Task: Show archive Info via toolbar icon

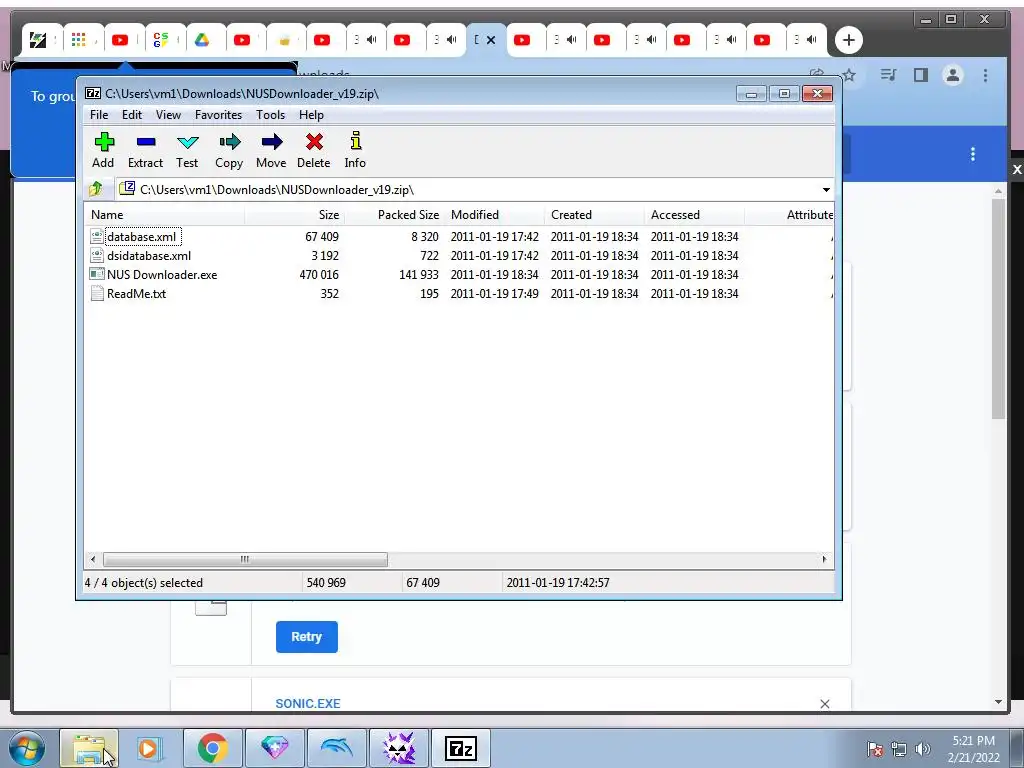Action: [x=355, y=150]
